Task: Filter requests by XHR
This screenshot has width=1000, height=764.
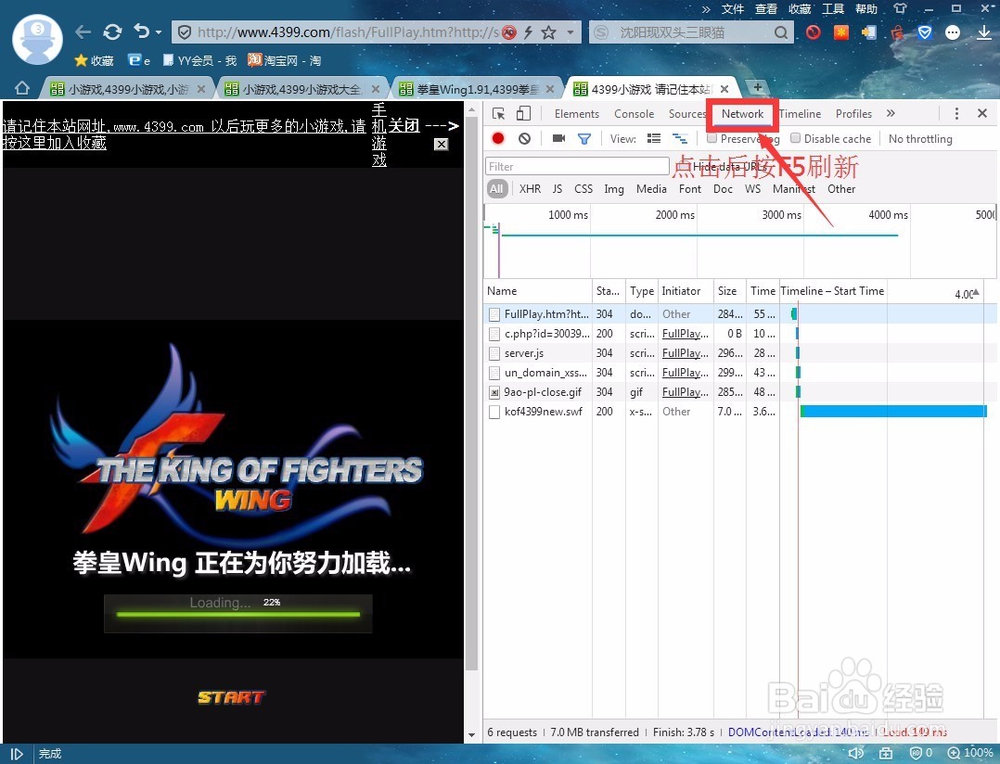Action: click(x=529, y=189)
